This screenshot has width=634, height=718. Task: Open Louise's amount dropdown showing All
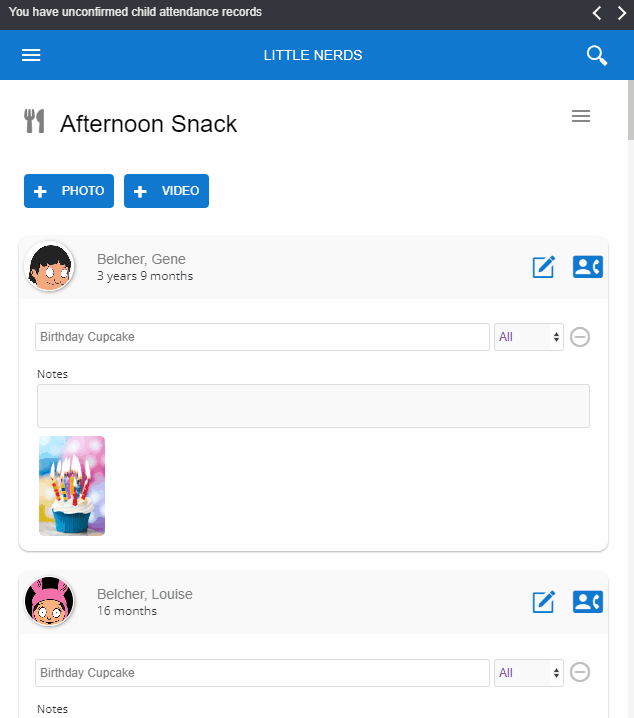click(x=529, y=673)
